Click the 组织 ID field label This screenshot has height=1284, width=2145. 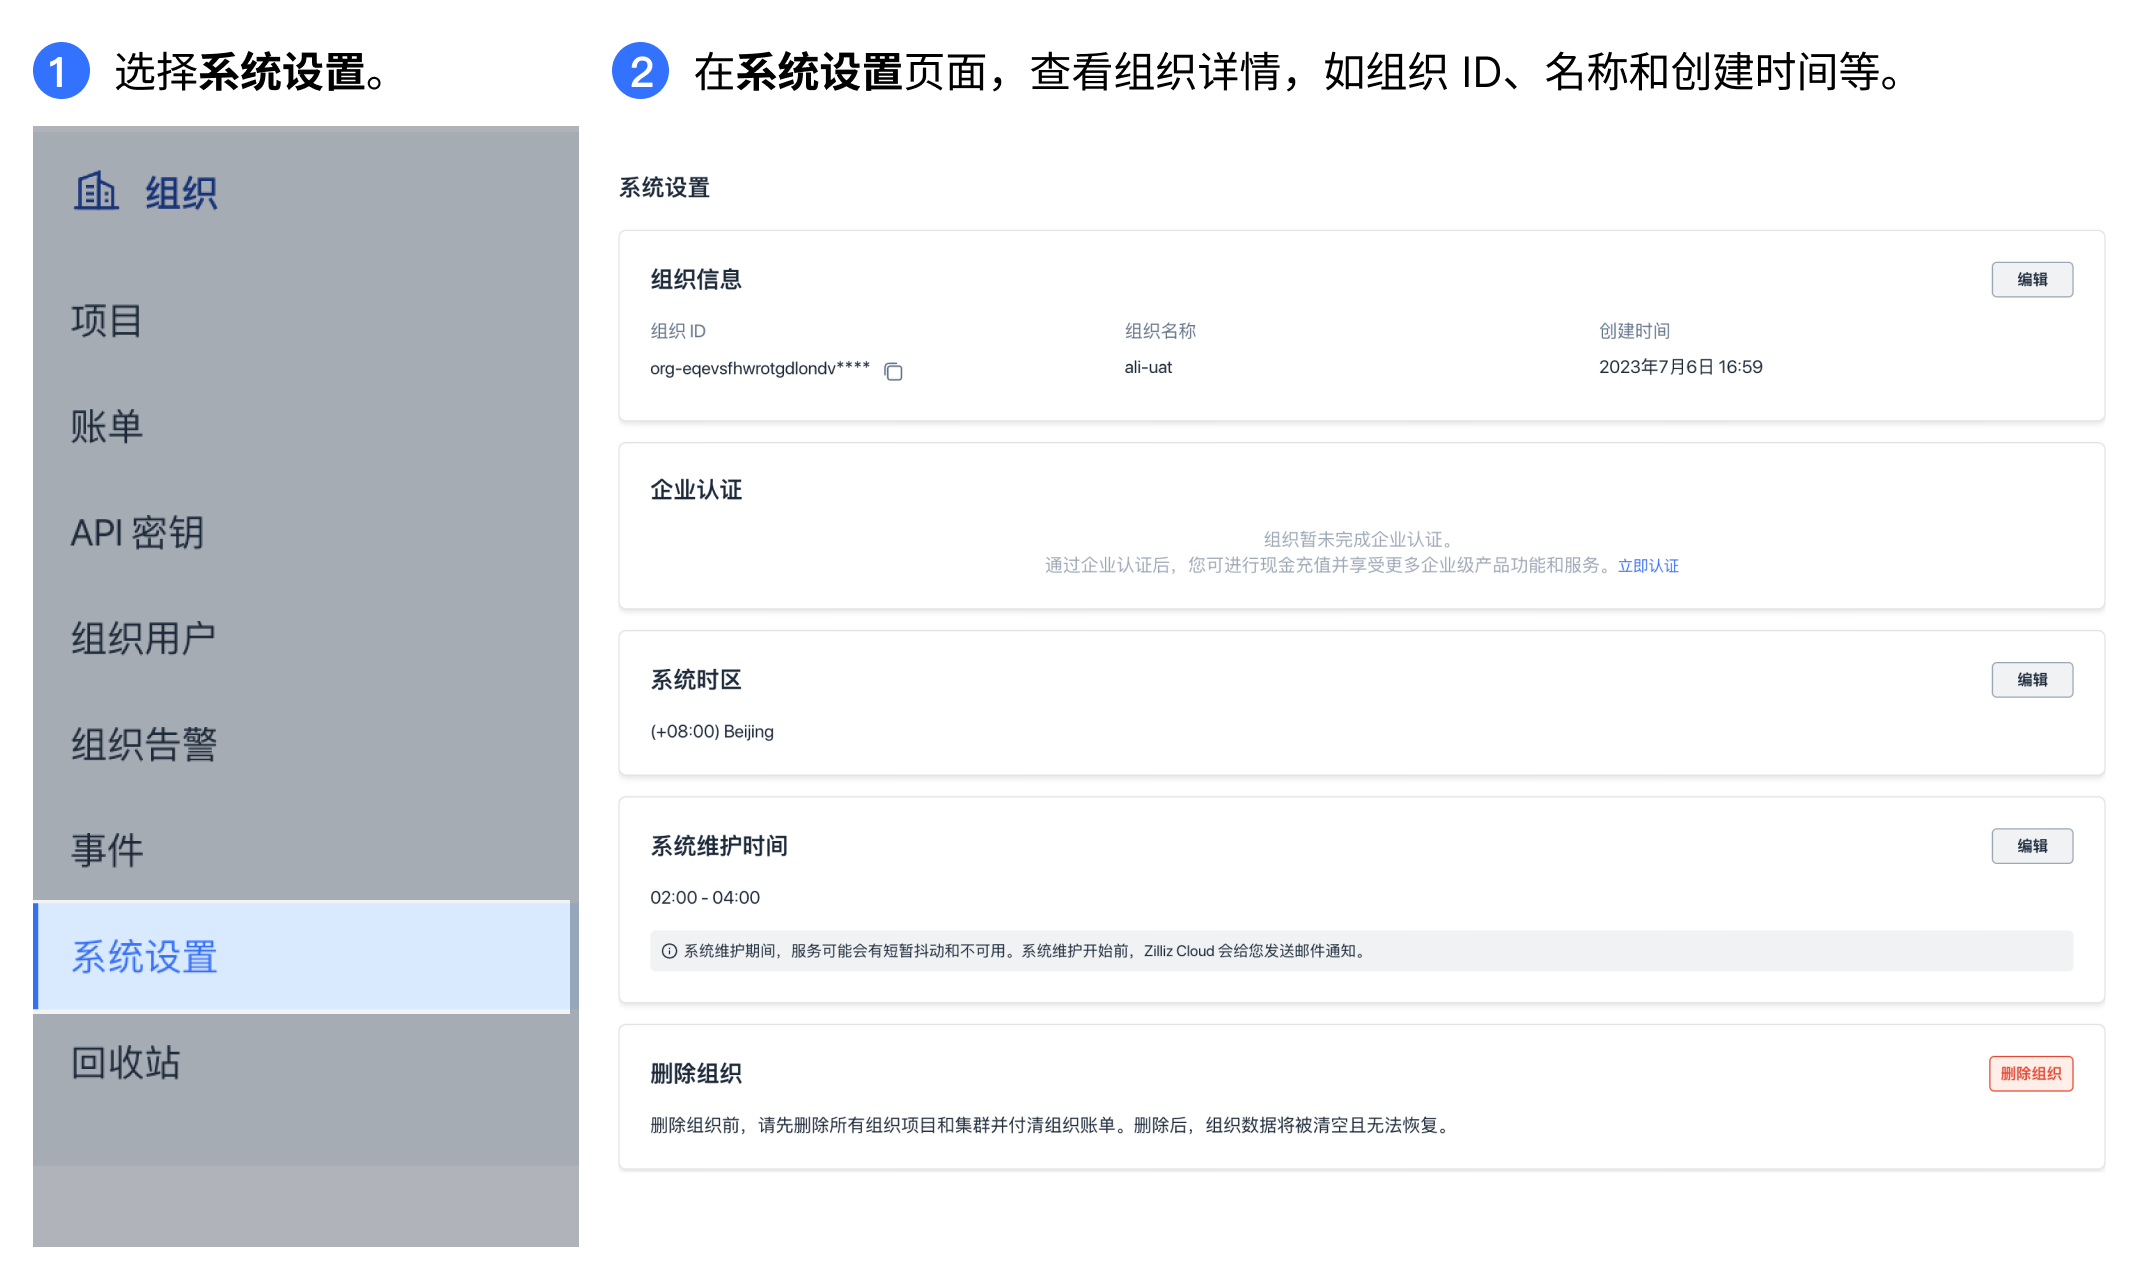(678, 331)
